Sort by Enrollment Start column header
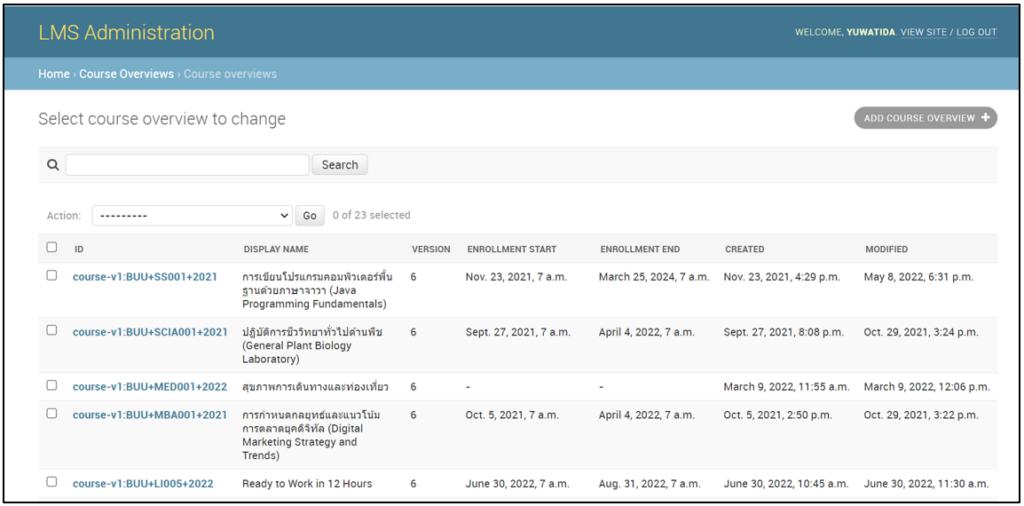The height and width of the screenshot is (506, 1024). click(511, 249)
